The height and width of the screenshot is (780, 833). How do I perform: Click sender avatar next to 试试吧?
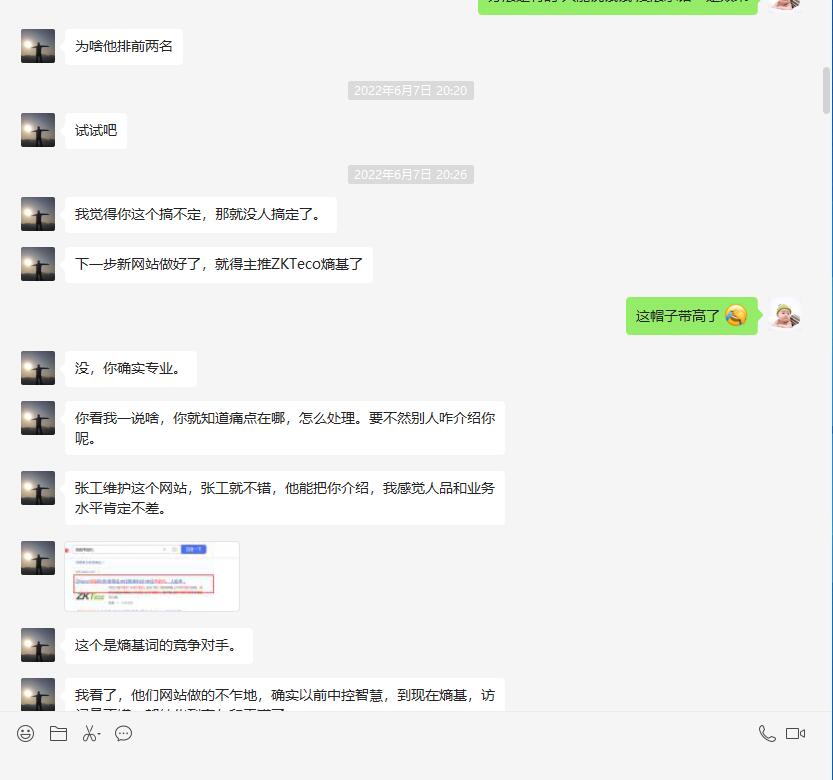[38, 130]
